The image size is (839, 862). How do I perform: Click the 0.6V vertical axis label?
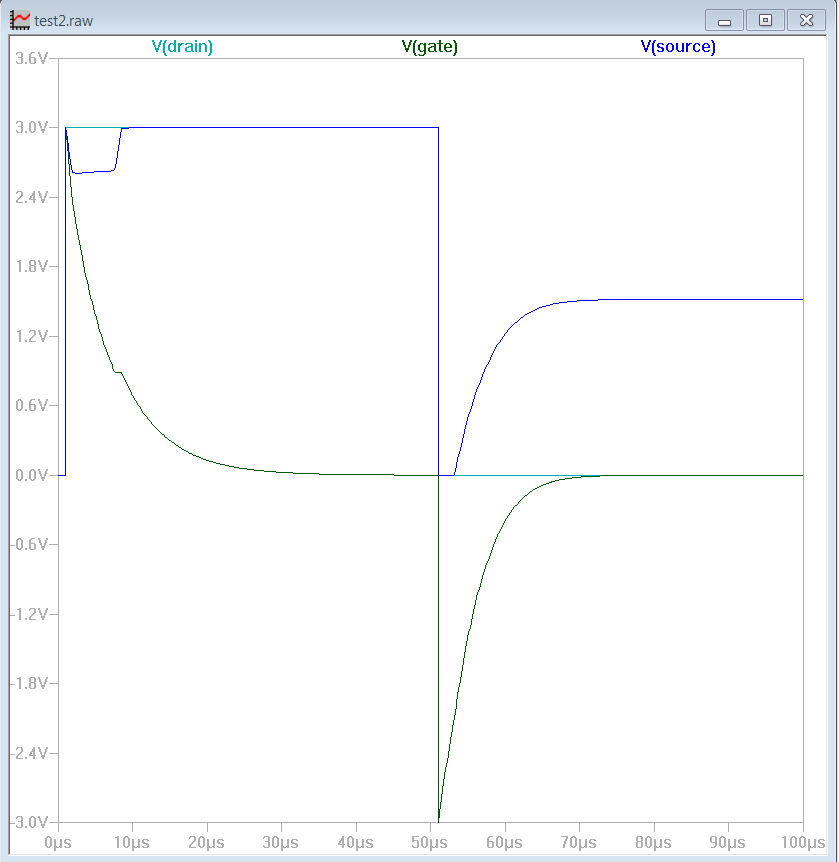click(x=32, y=406)
